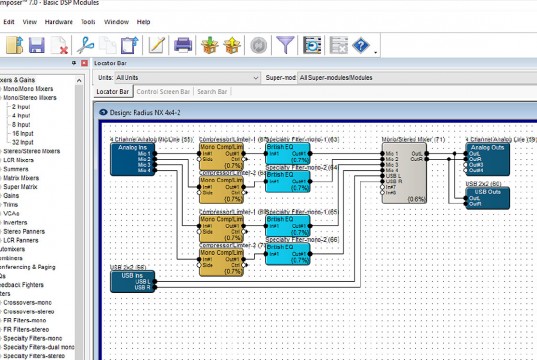Click the module tree scroll up arrow
The image size is (537, 360).
[79, 80]
